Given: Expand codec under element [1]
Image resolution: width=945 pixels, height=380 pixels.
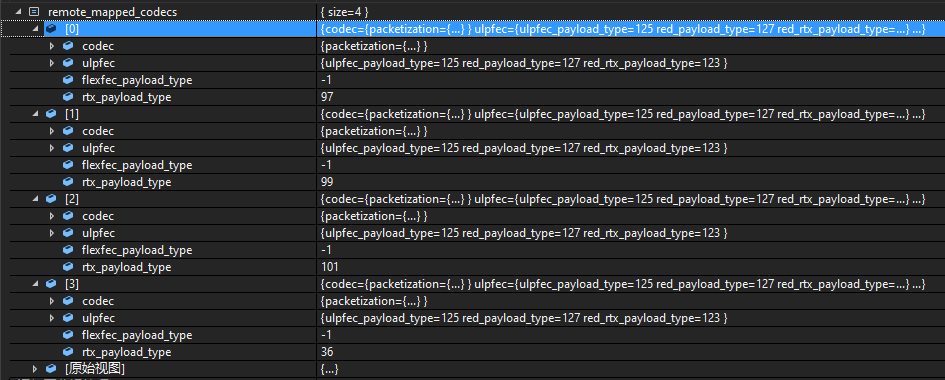Looking at the screenshot, I should pyautogui.click(x=52, y=131).
